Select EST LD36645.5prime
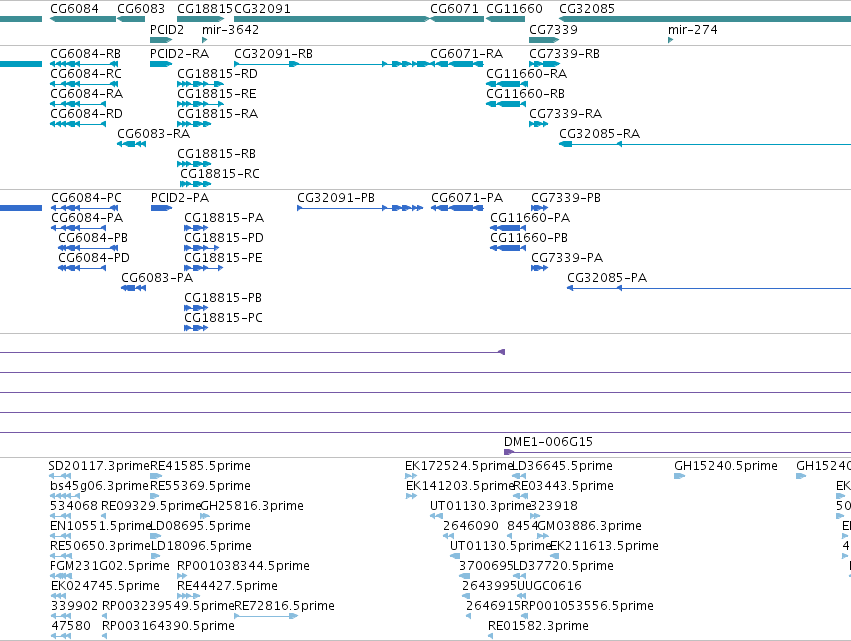The width and height of the screenshot is (851, 641). 562,466
